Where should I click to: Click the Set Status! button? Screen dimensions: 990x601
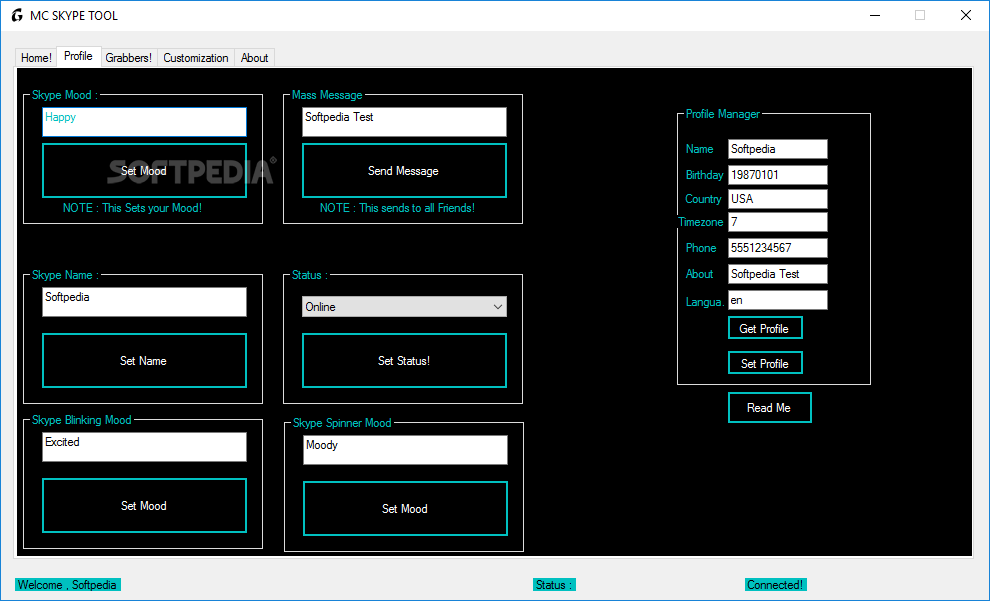404,360
